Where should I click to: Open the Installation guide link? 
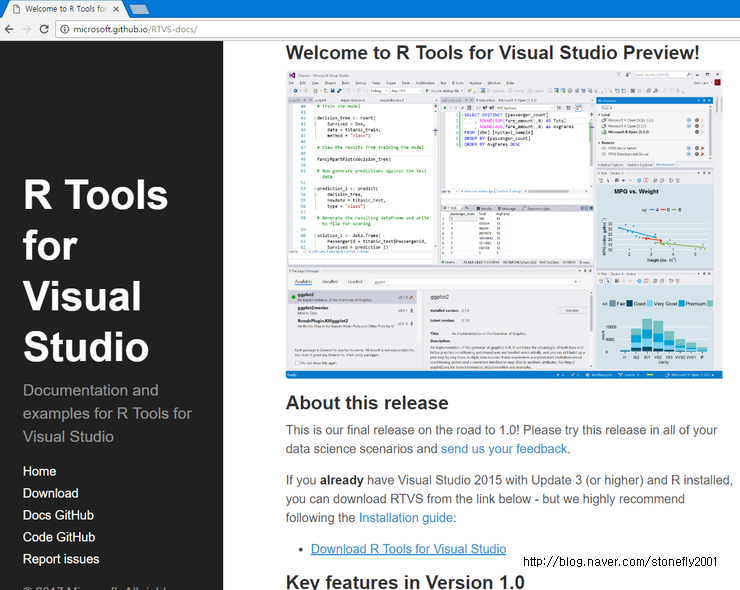pos(406,518)
